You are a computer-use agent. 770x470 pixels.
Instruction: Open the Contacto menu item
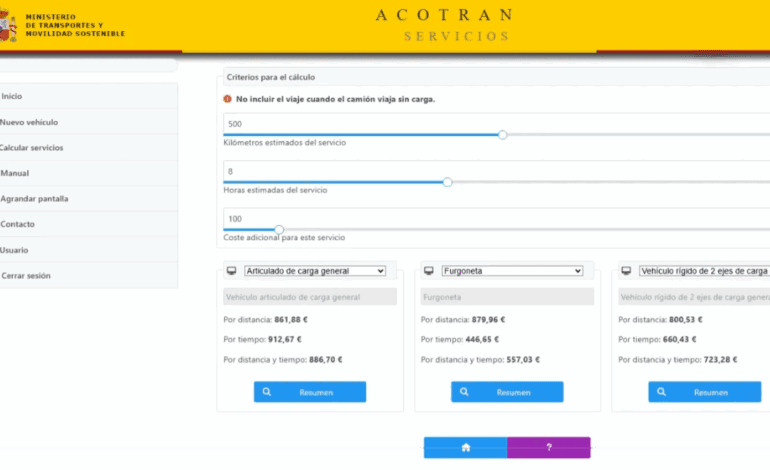[x=88, y=224]
